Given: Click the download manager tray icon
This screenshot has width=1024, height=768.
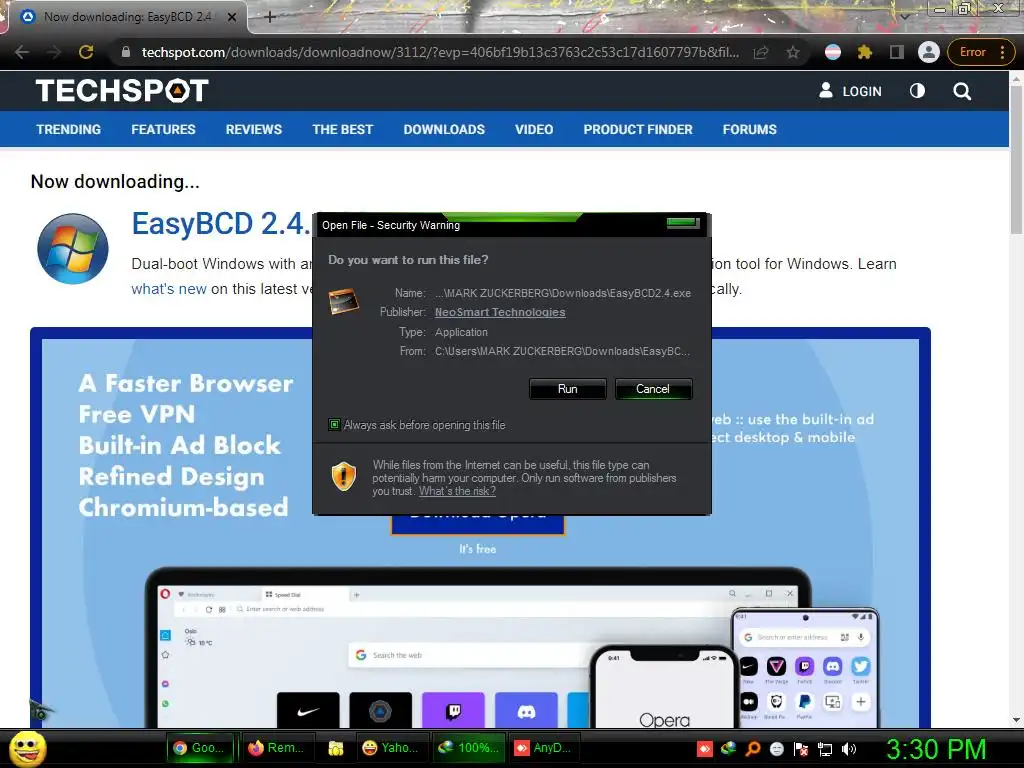Looking at the screenshot, I should point(728,749).
